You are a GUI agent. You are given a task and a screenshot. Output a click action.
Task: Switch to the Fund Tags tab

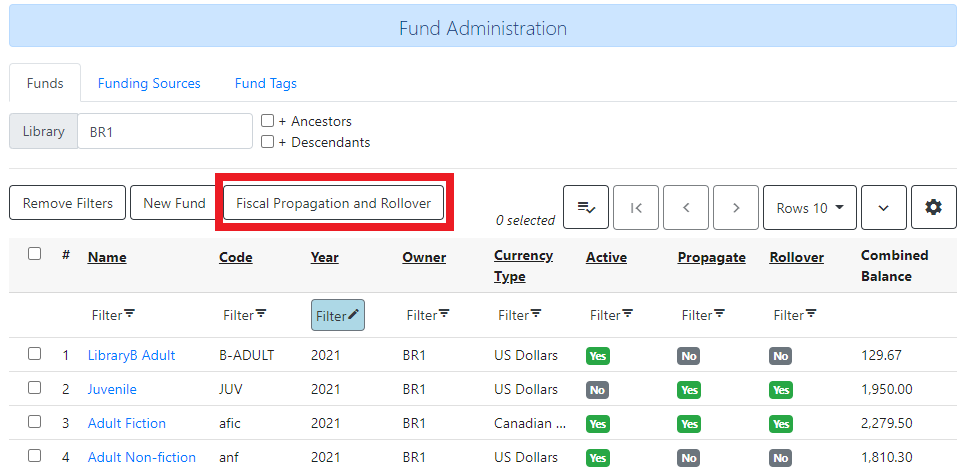[x=265, y=84]
